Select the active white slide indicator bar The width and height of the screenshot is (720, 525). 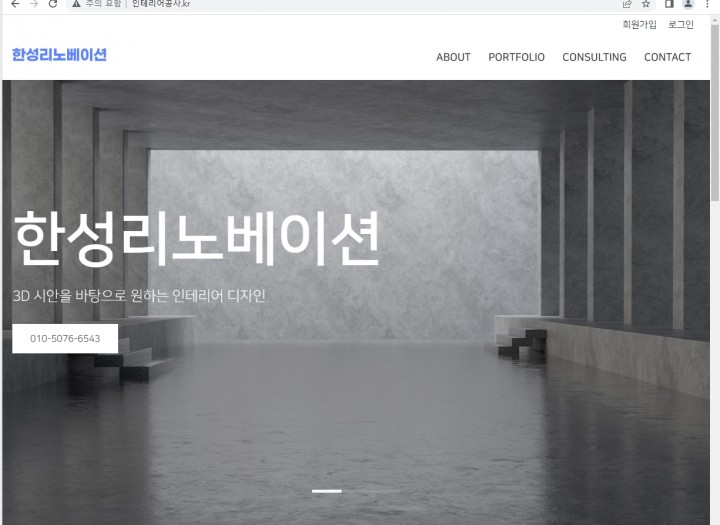click(x=326, y=491)
